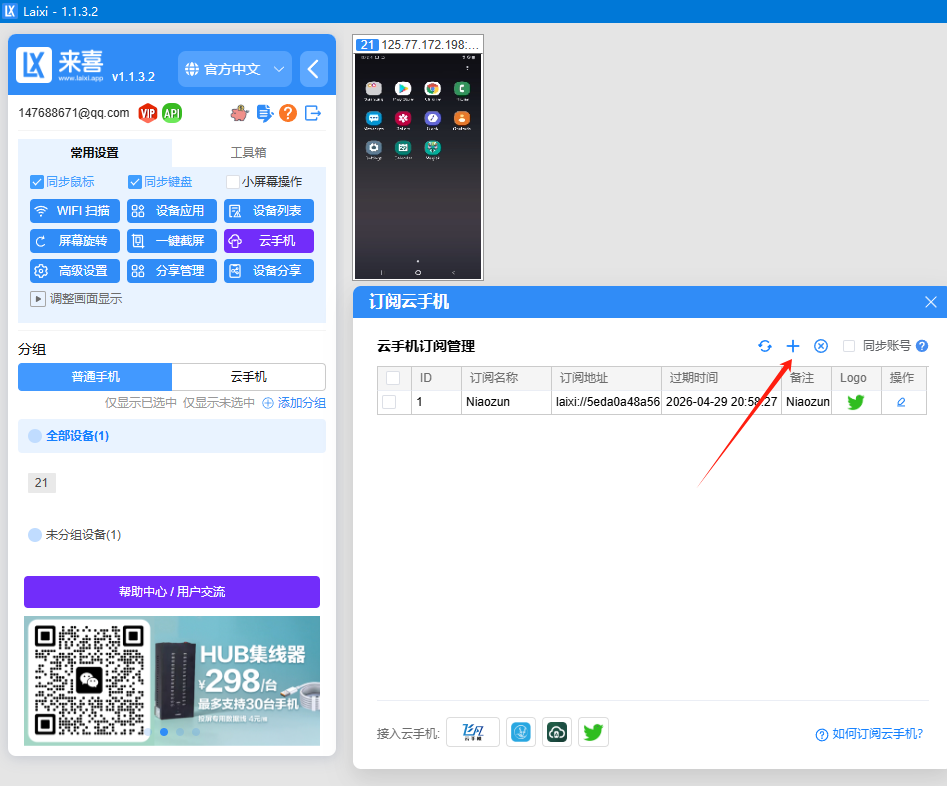Click the orange help question mark icon
947x786 pixels.
(x=288, y=113)
